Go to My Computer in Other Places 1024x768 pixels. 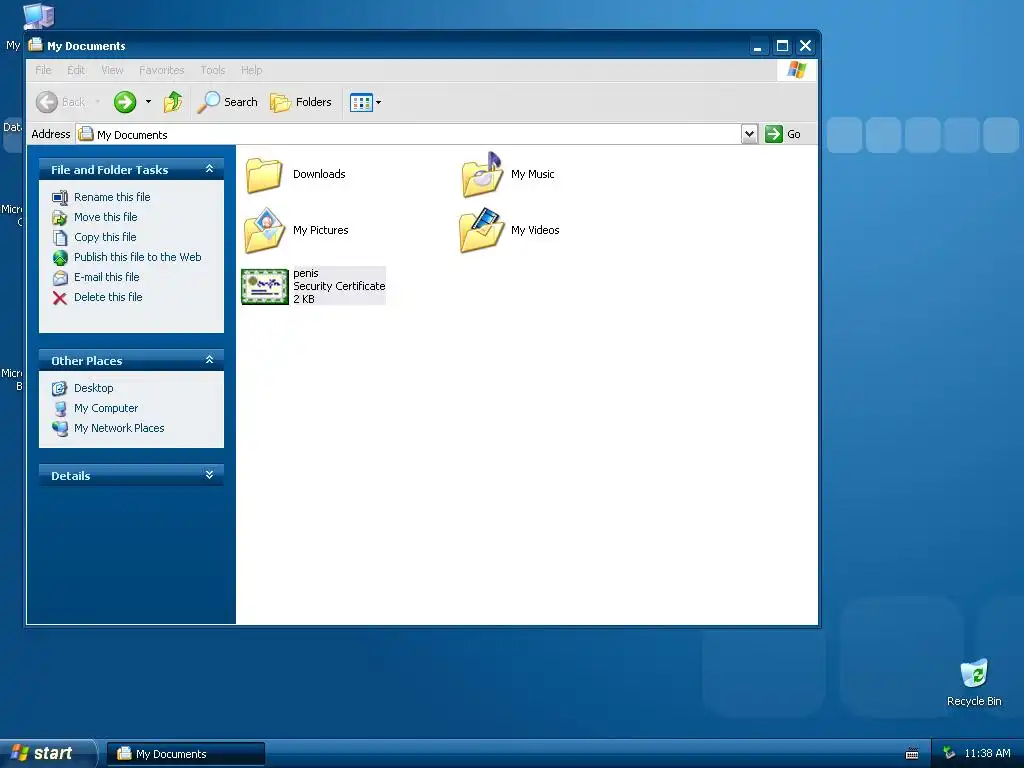tap(106, 408)
